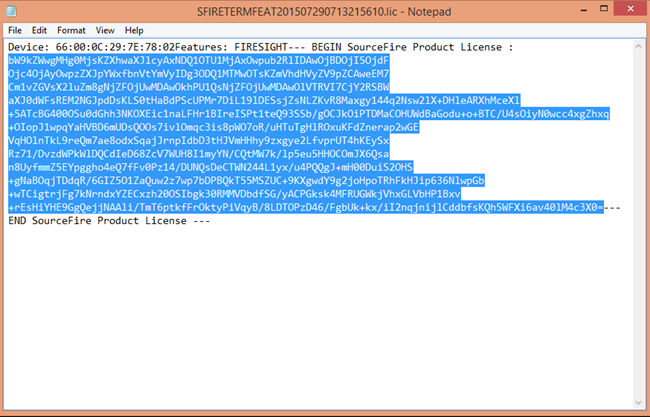Click the line starting with +rEsHiYHE9
This screenshot has height=417, width=650.
(314, 207)
